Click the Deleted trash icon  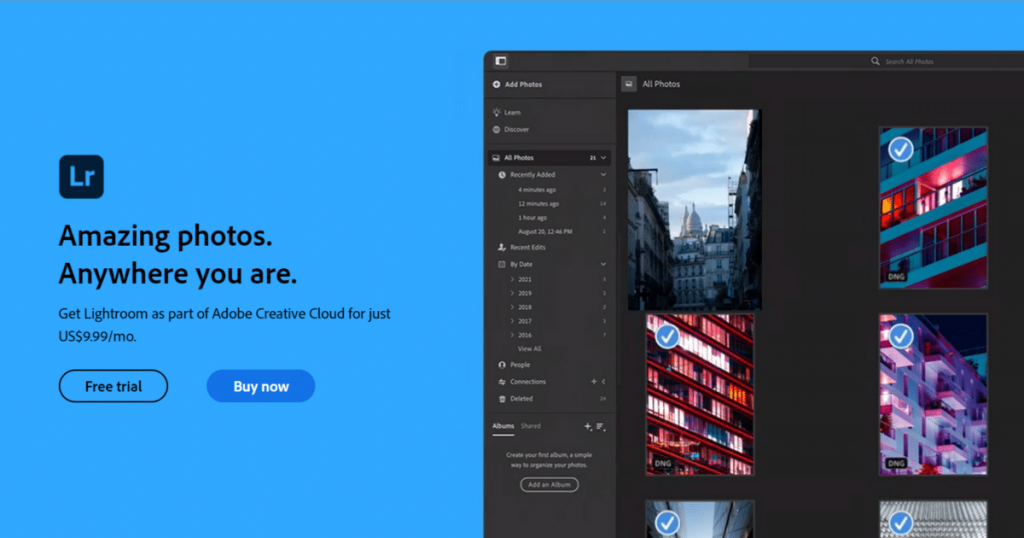501,399
